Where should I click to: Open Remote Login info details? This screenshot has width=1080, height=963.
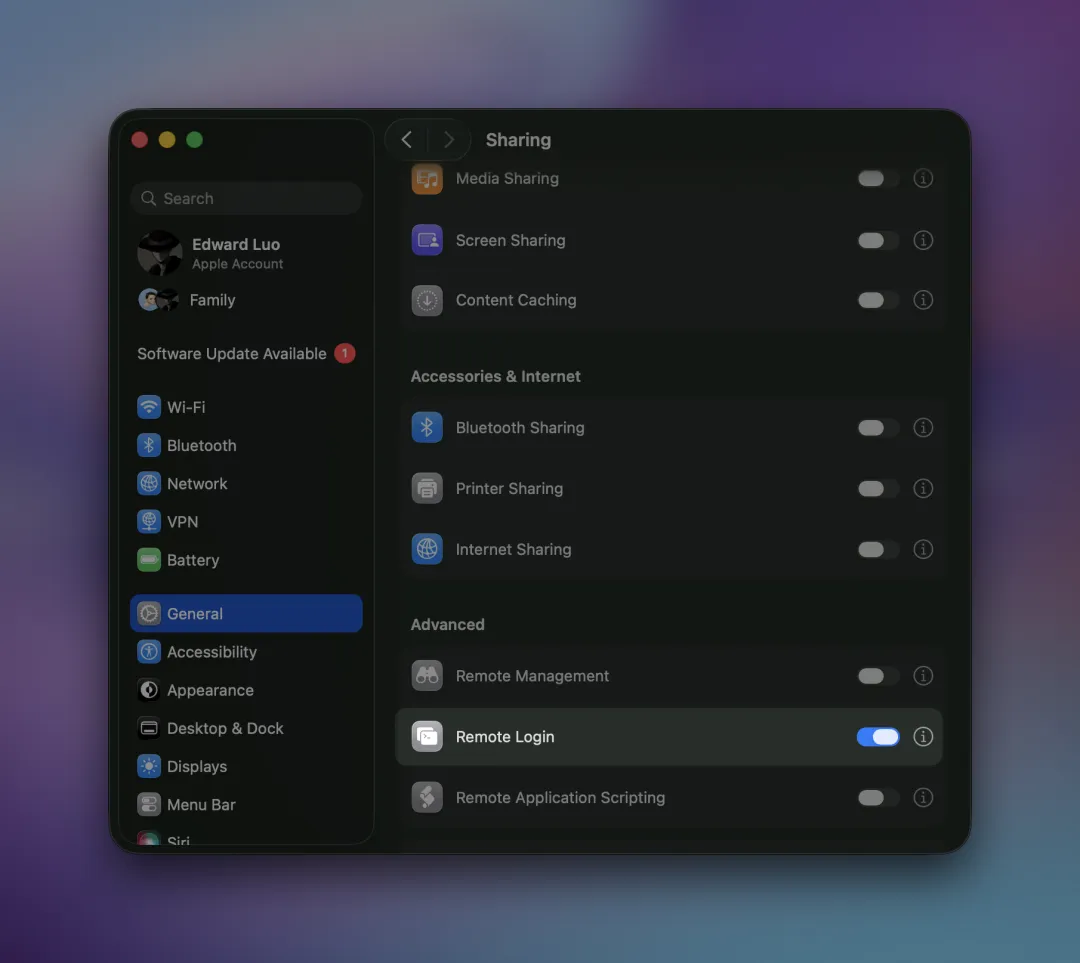click(923, 736)
